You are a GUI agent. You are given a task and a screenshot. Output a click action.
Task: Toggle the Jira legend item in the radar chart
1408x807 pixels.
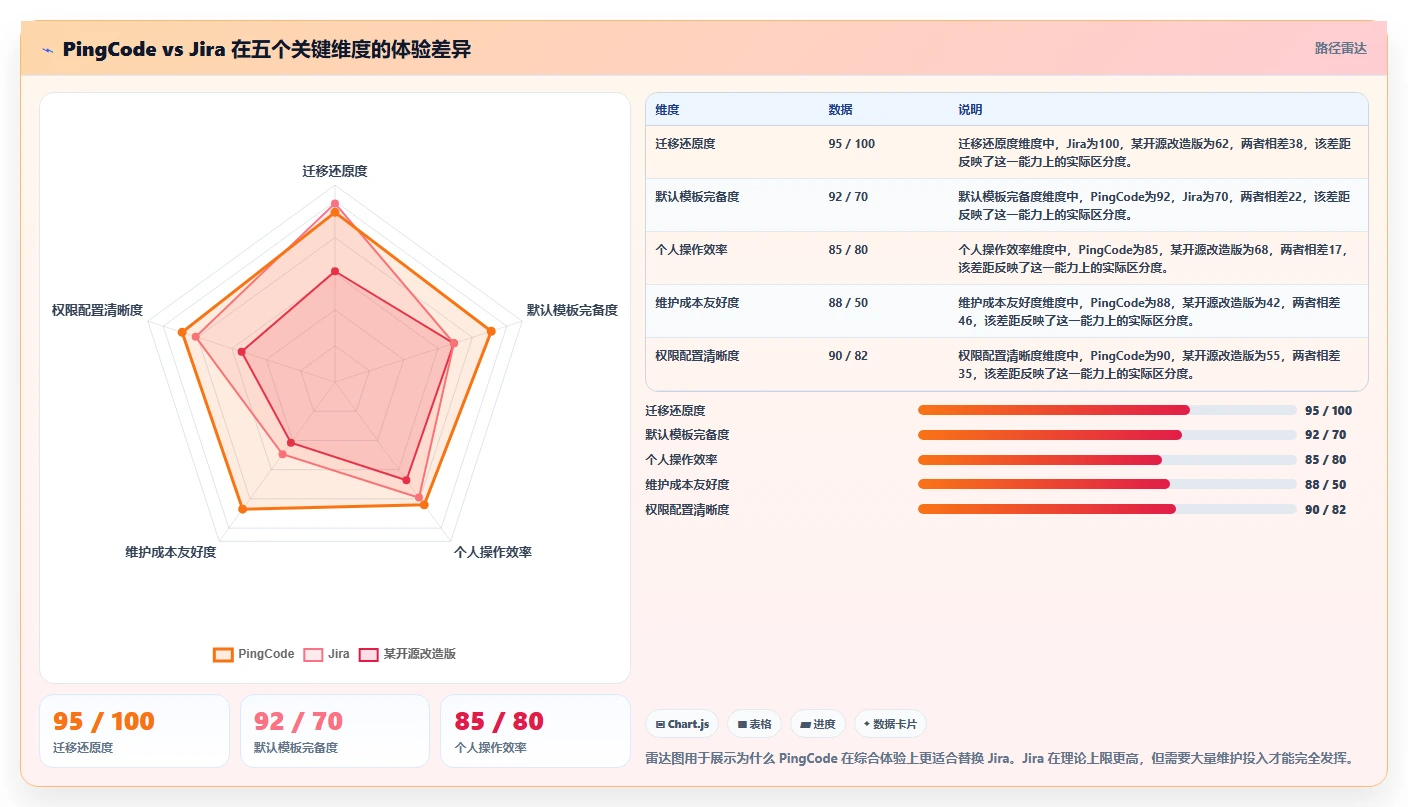click(327, 654)
